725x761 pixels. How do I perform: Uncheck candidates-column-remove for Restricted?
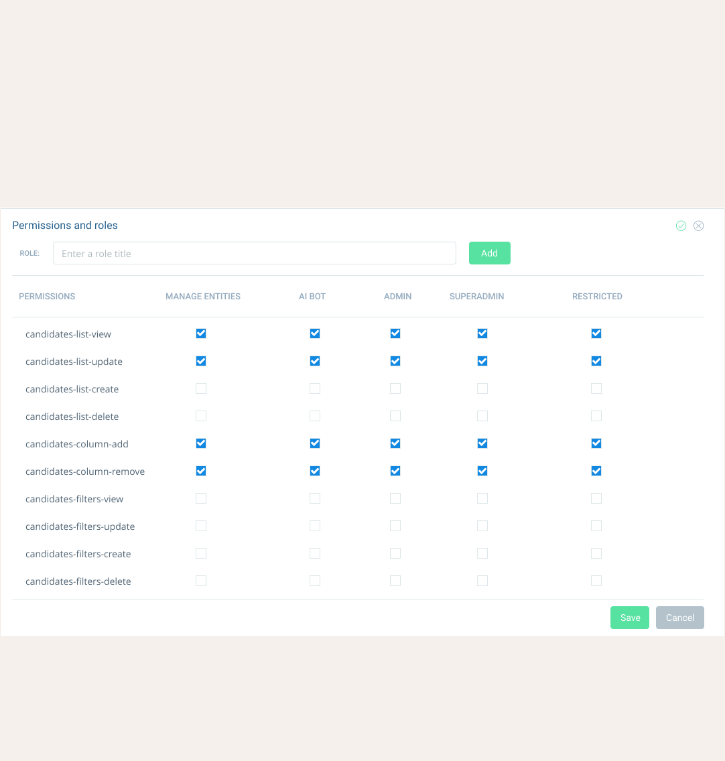596,471
